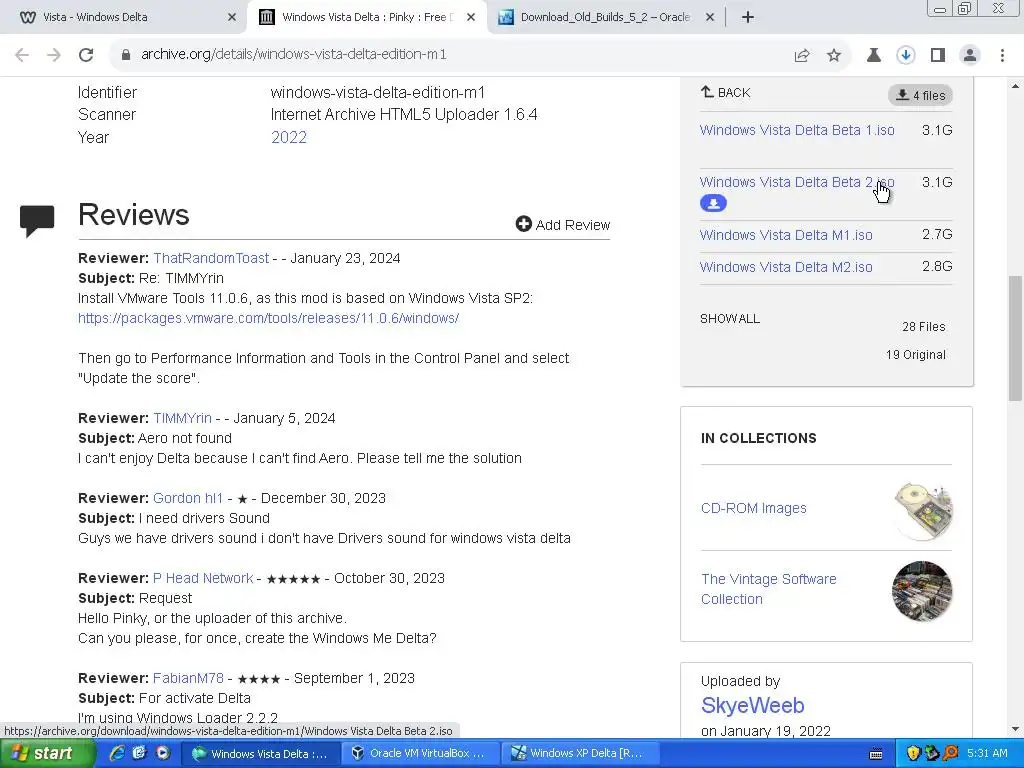This screenshot has width=1024, height=768.
Task: Download Windows Vista Delta Beta 2.iso
Action: (x=797, y=182)
